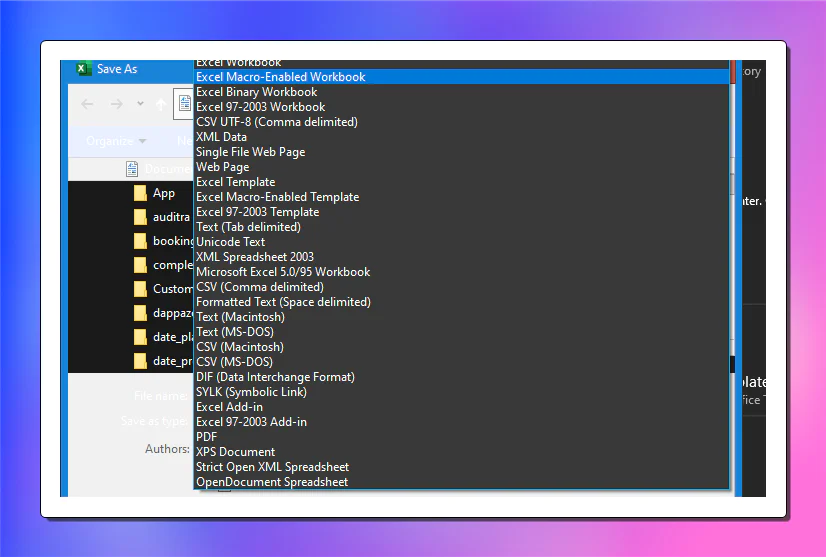Pick Formatted Text (Space delimited)

coord(461,302)
